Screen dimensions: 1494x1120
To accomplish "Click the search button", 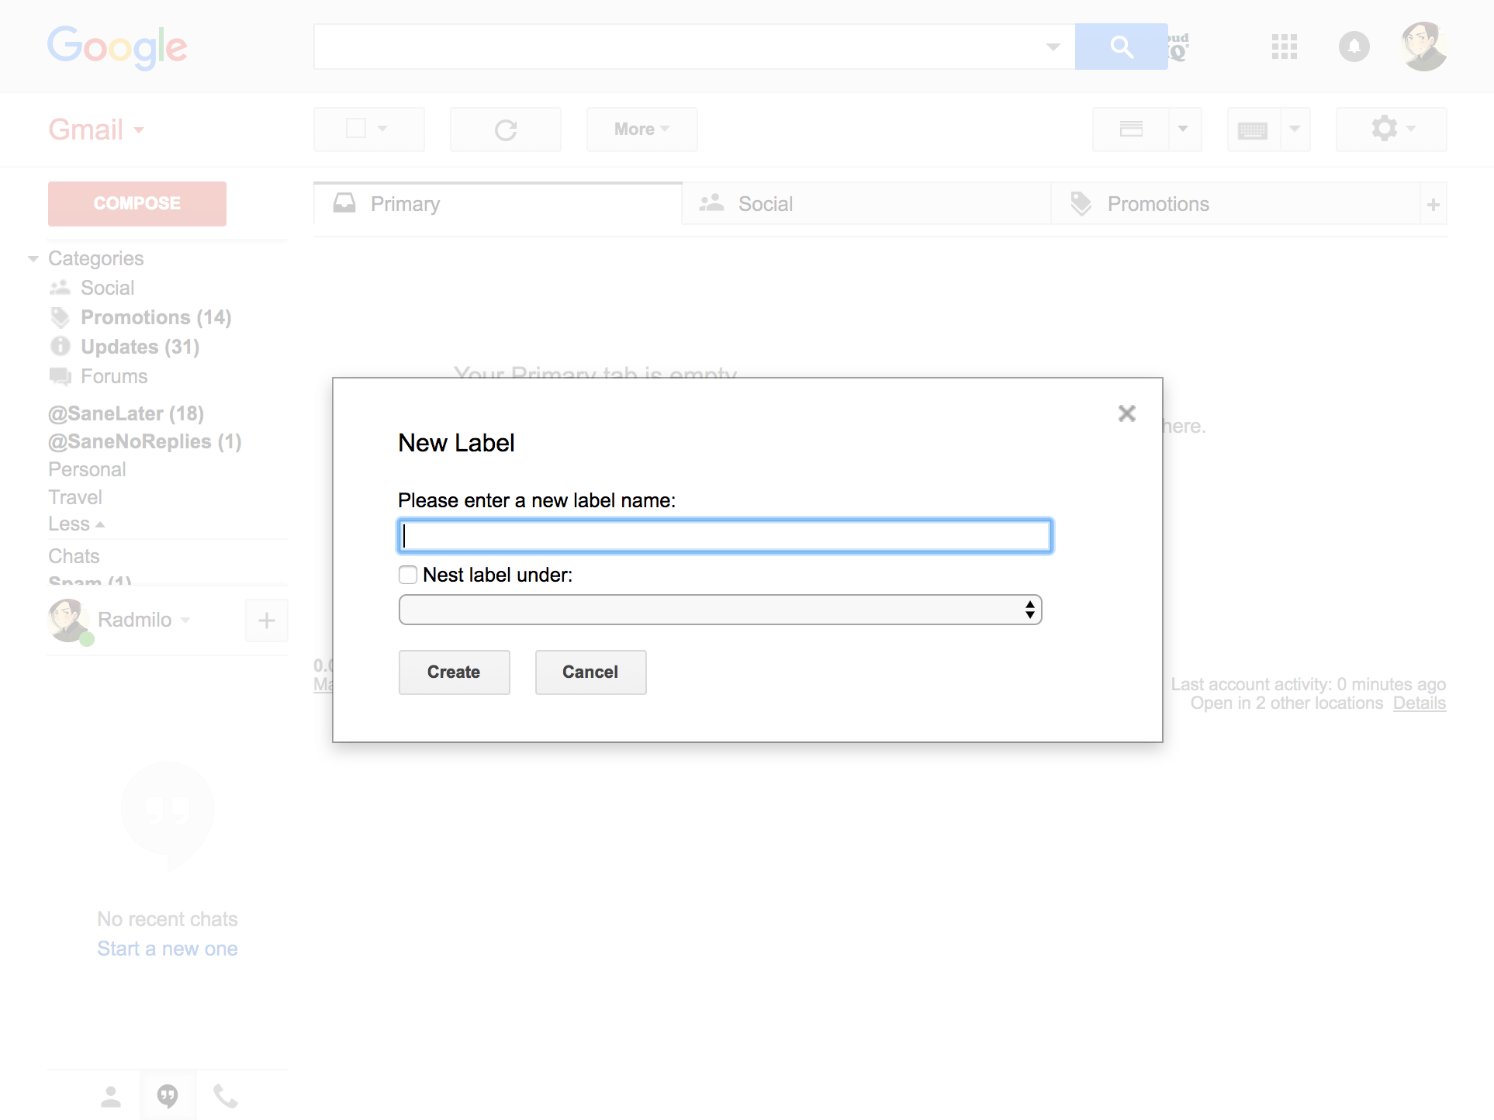I will [1120, 46].
